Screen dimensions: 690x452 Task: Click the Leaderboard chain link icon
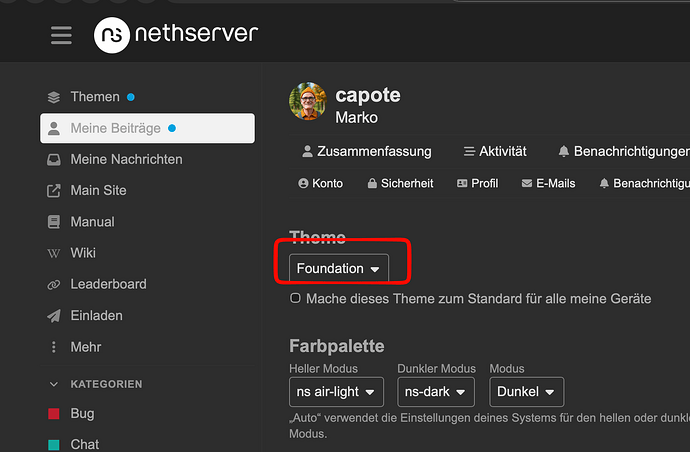coord(54,284)
